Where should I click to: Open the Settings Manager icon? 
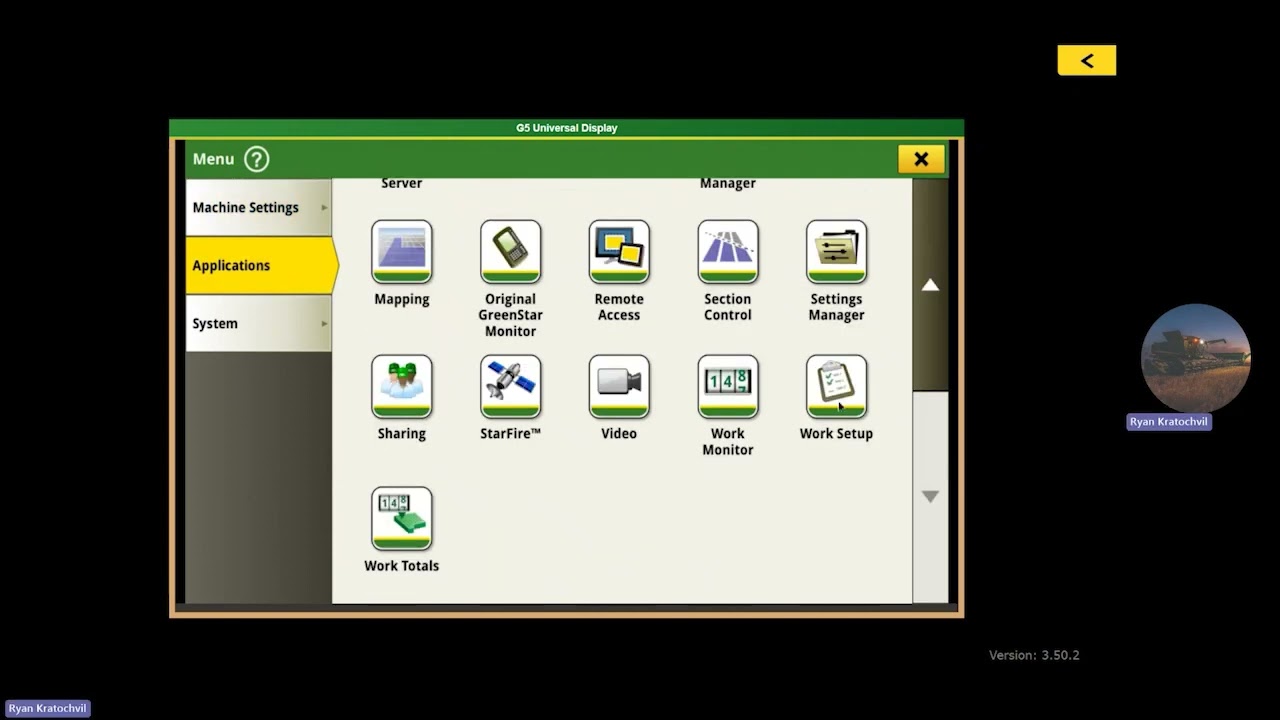point(836,251)
